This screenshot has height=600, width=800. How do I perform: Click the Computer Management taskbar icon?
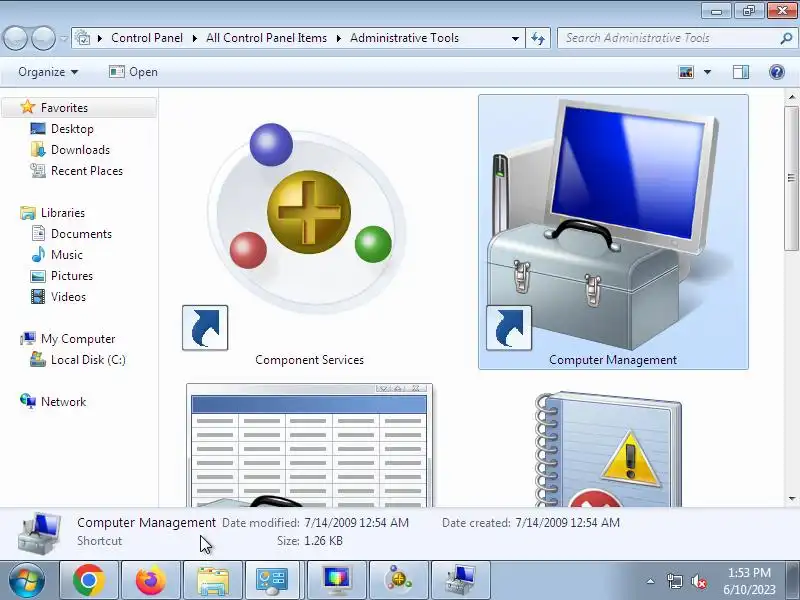[x=461, y=580]
